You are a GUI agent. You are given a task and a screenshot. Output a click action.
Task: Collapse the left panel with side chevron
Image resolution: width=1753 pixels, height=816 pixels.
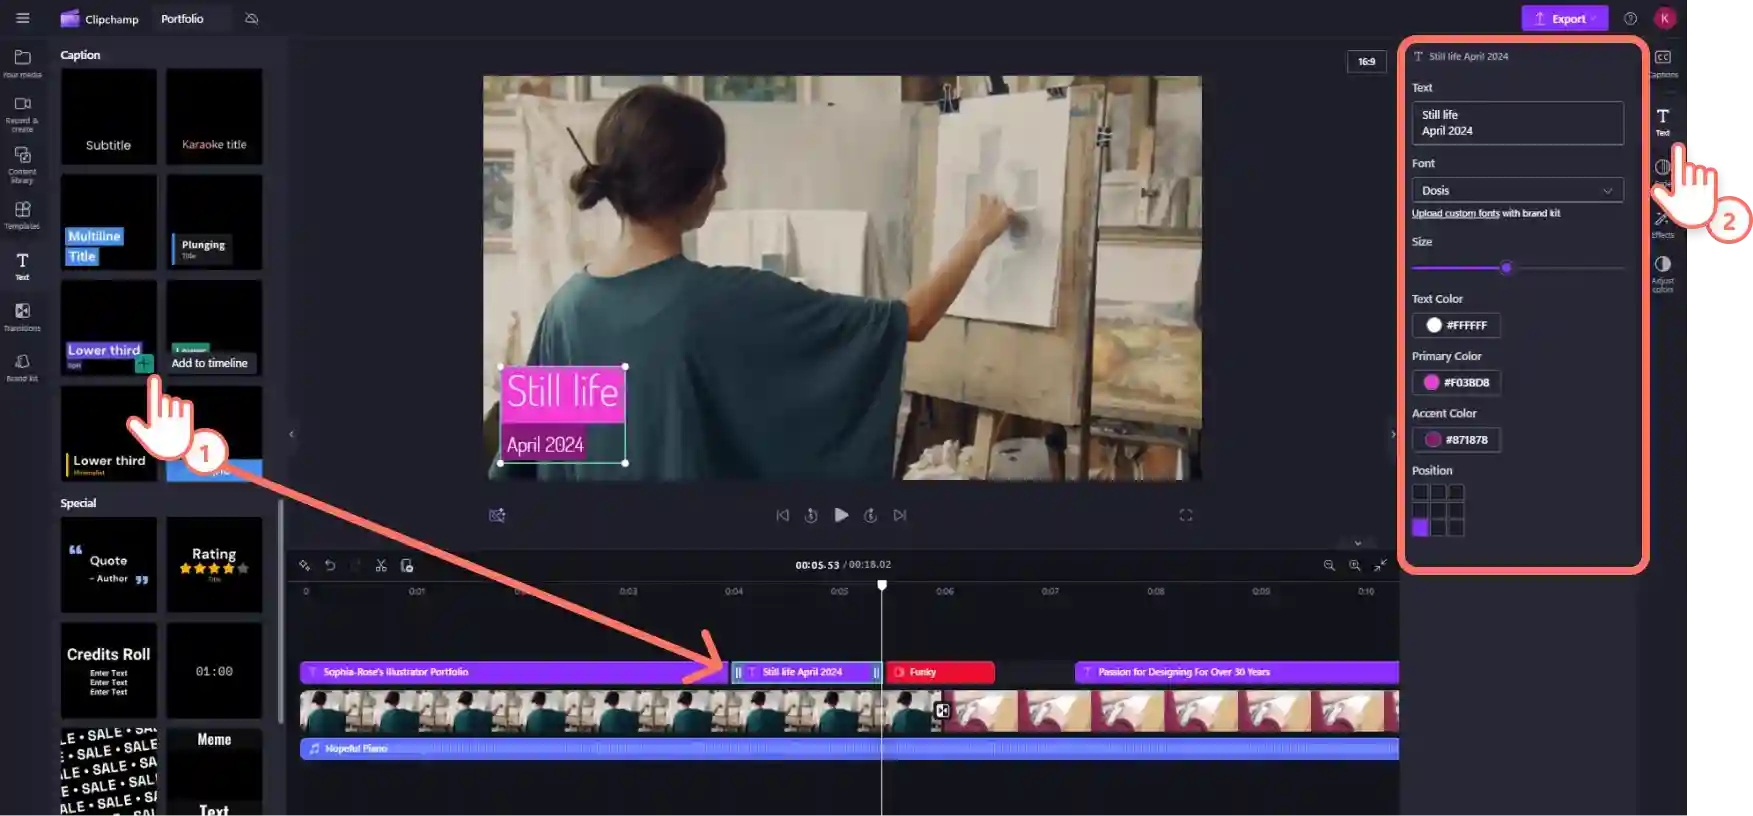coord(292,434)
